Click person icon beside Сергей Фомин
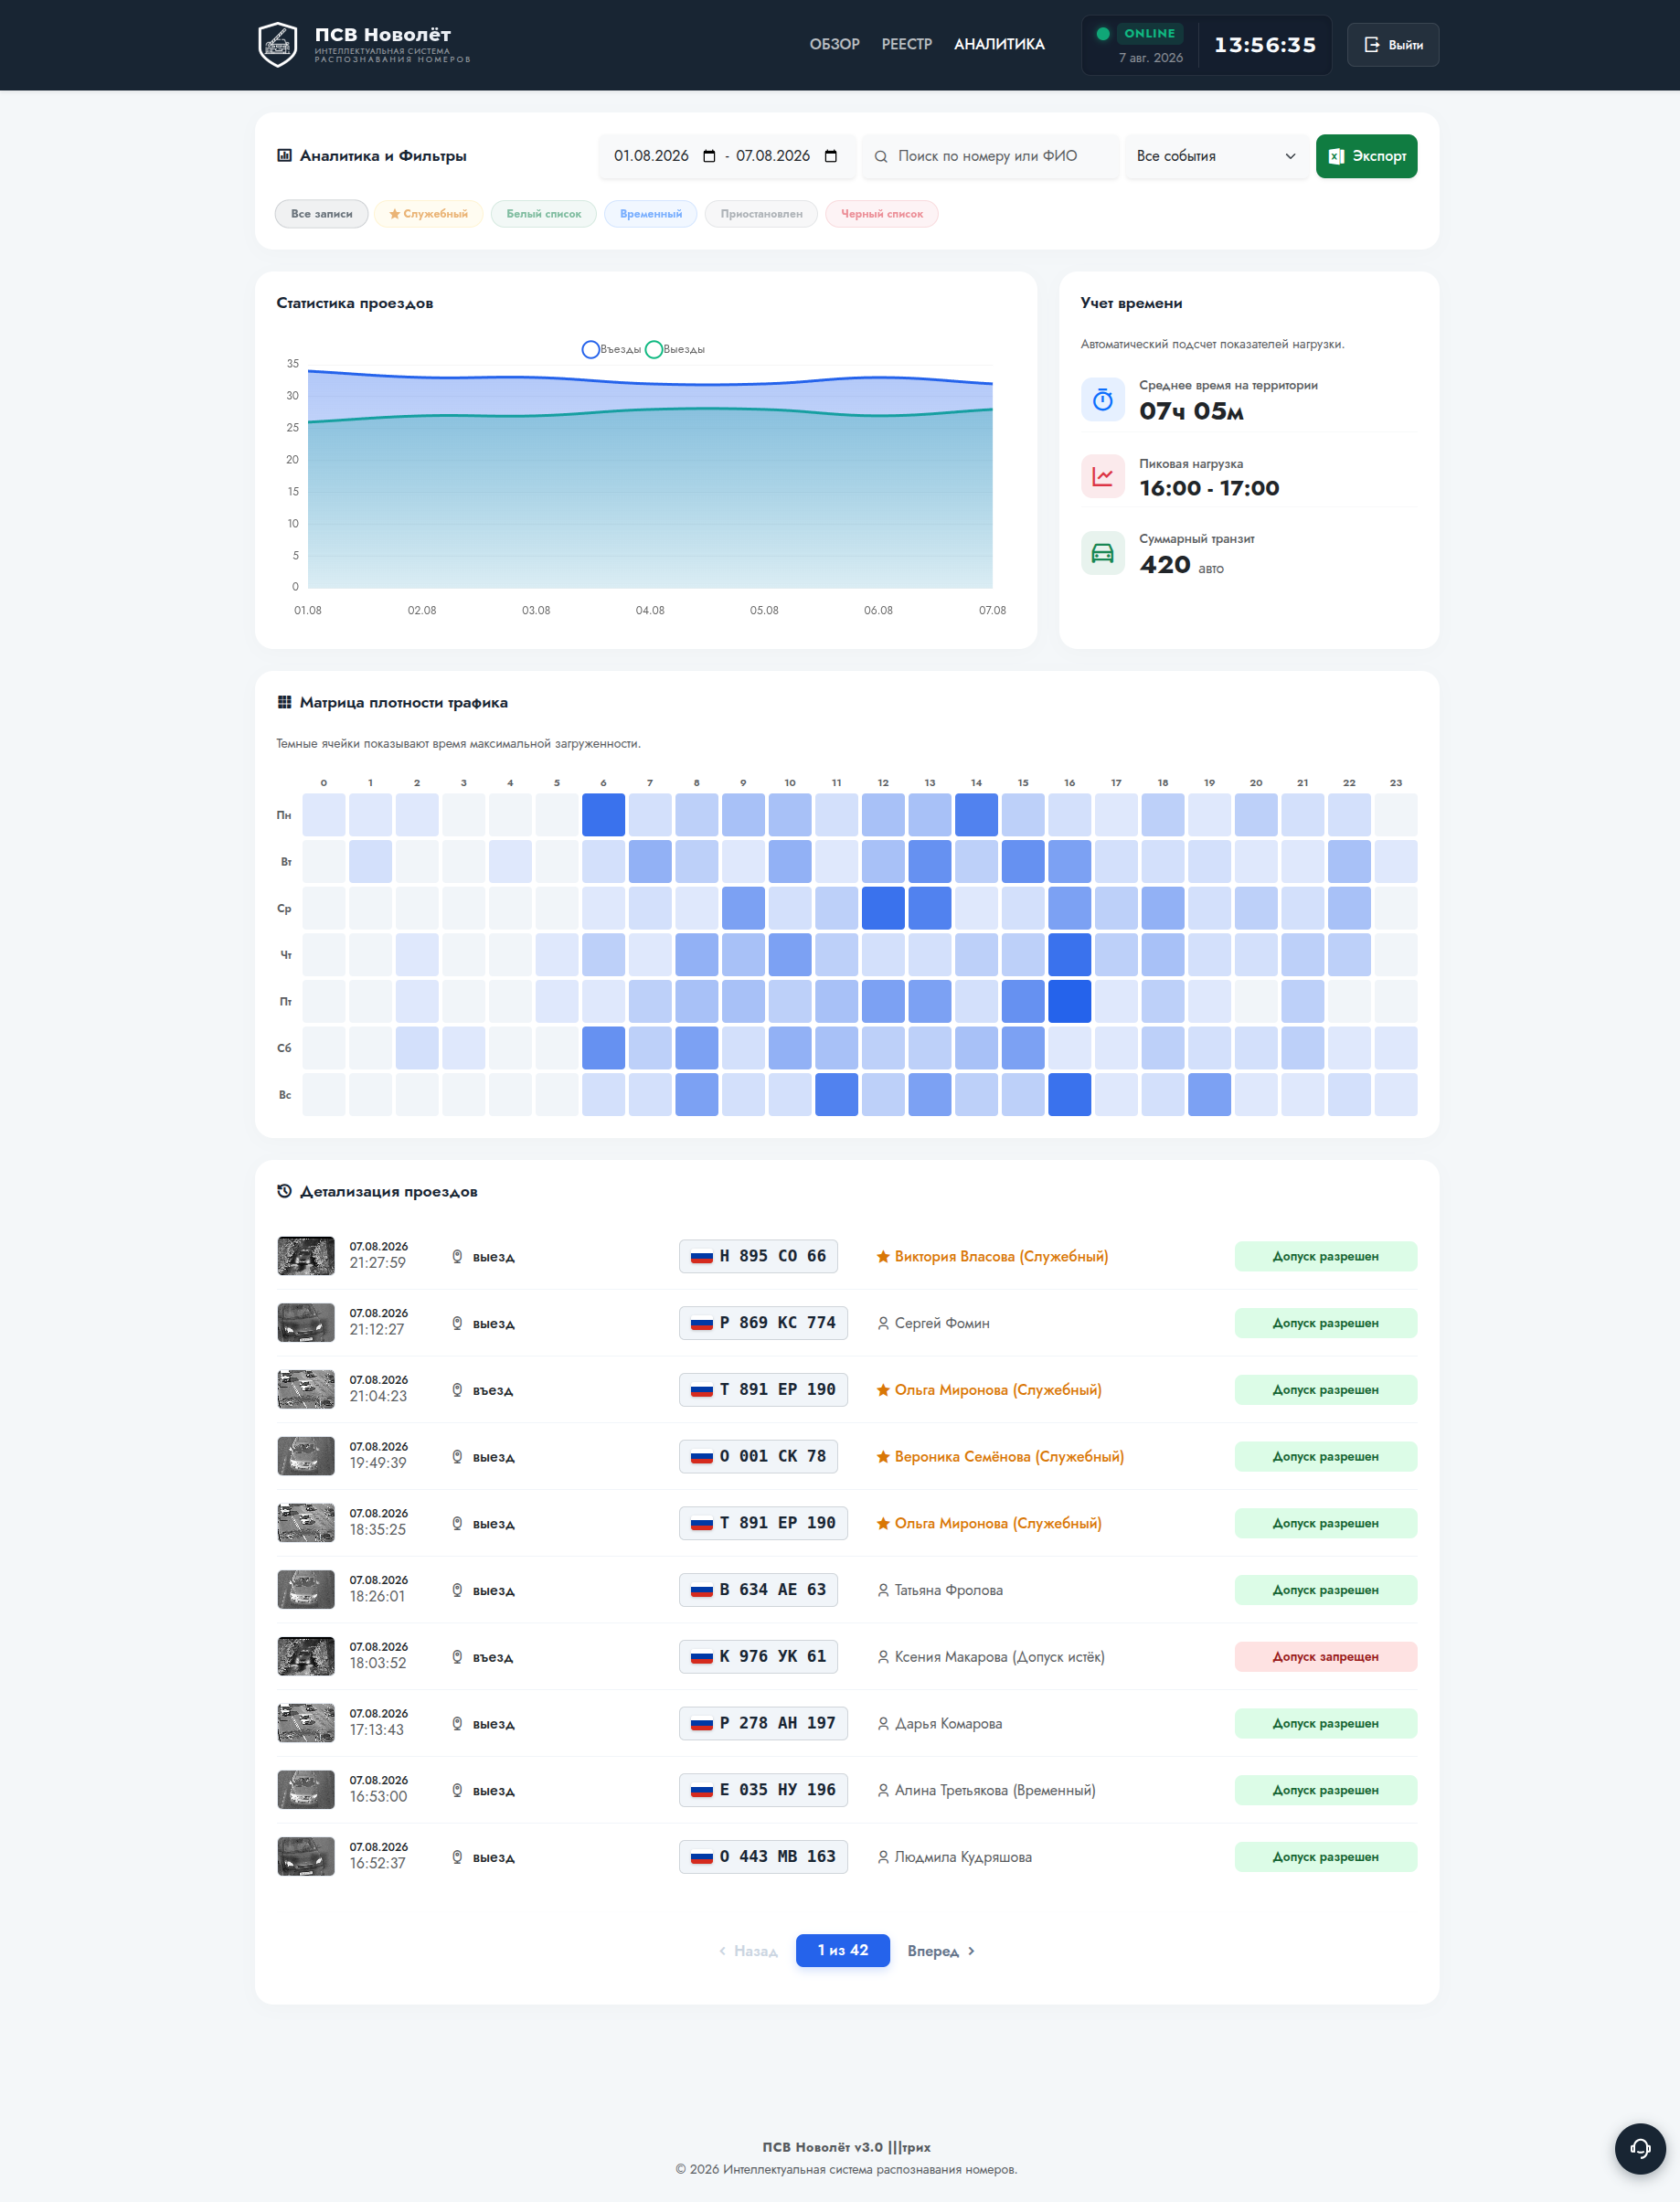 click(x=883, y=1324)
